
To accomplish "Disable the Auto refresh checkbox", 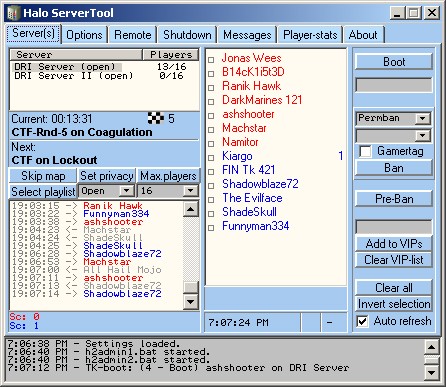I will tap(362, 321).
